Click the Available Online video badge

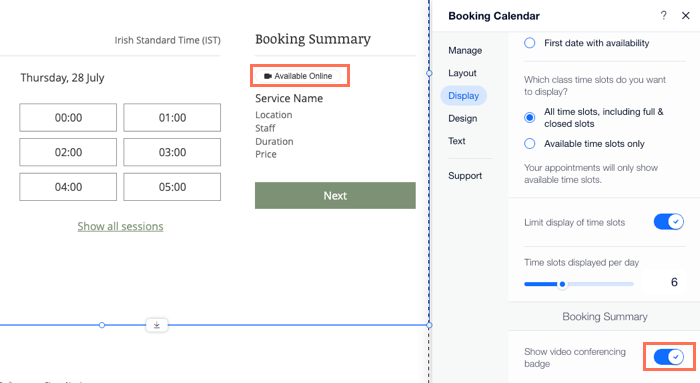298,76
